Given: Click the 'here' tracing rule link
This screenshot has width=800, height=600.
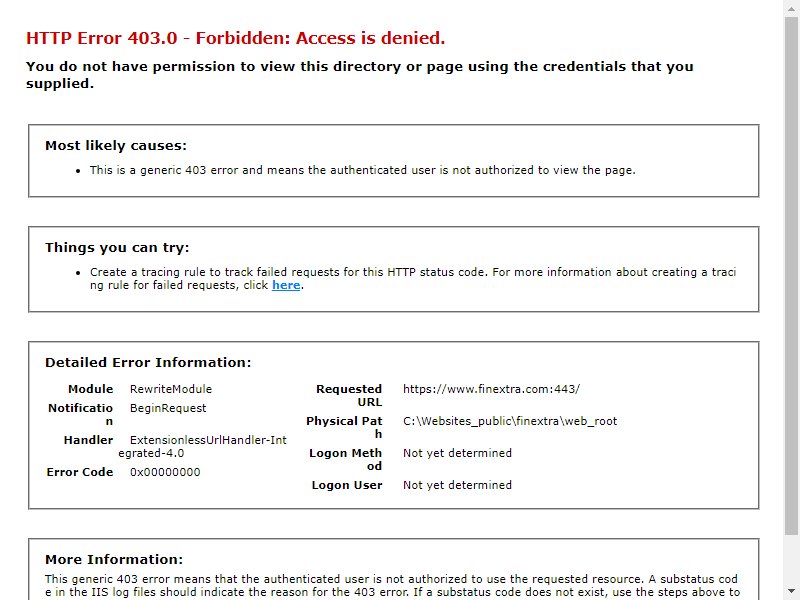Looking at the screenshot, I should pos(286,285).
